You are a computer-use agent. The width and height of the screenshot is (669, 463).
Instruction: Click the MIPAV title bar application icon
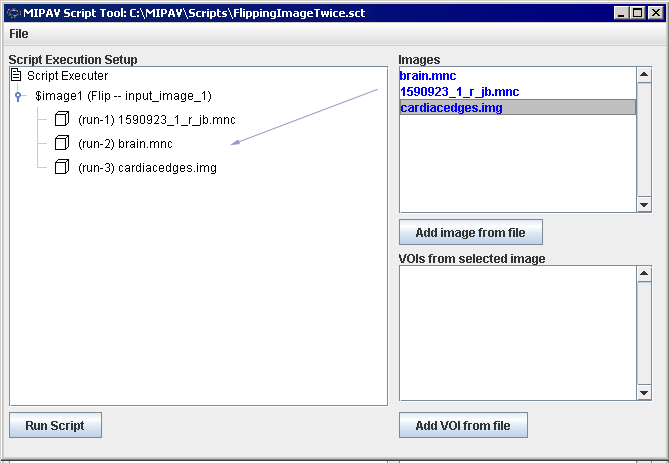[13, 12]
